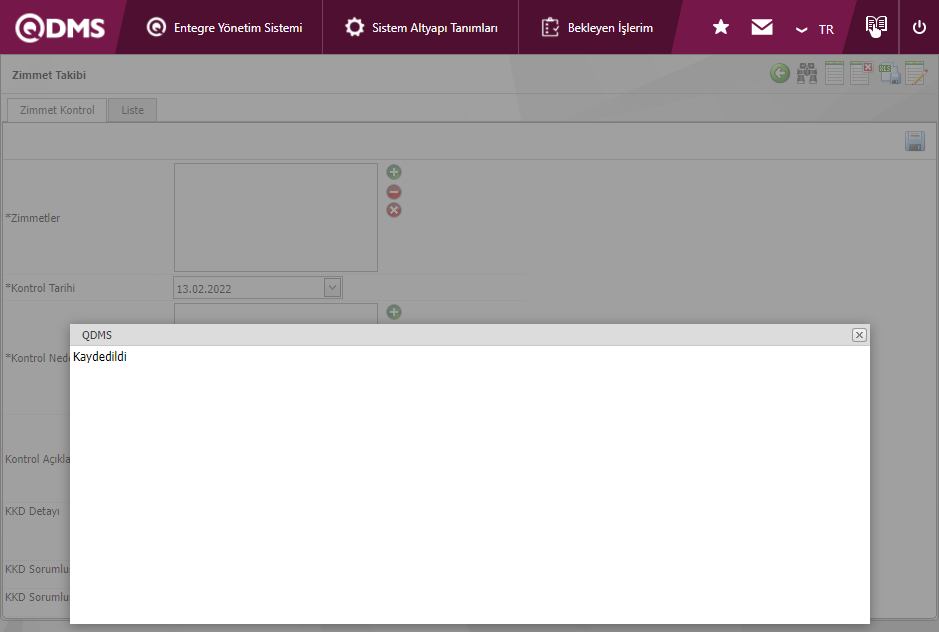Click the Zimmet Takibi page title

49,75
